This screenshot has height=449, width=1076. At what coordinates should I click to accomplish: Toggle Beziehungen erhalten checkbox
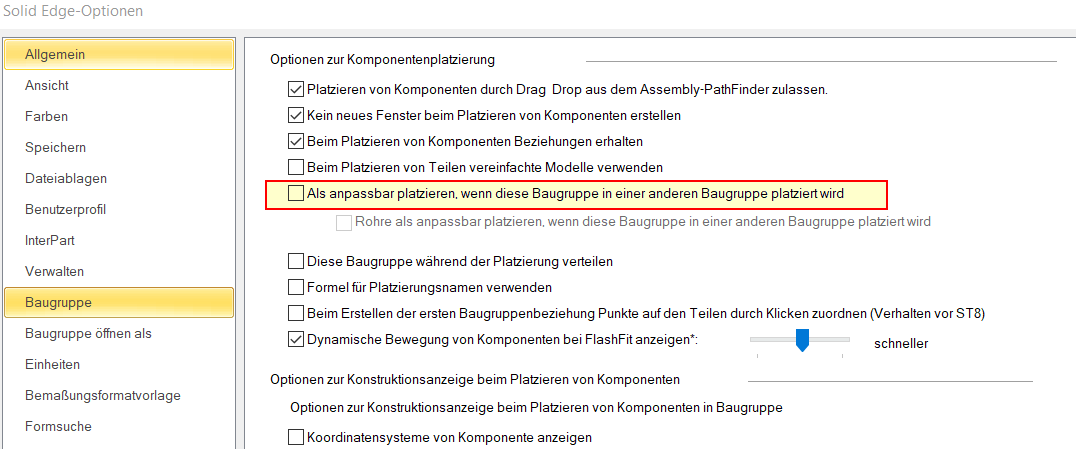[296, 141]
